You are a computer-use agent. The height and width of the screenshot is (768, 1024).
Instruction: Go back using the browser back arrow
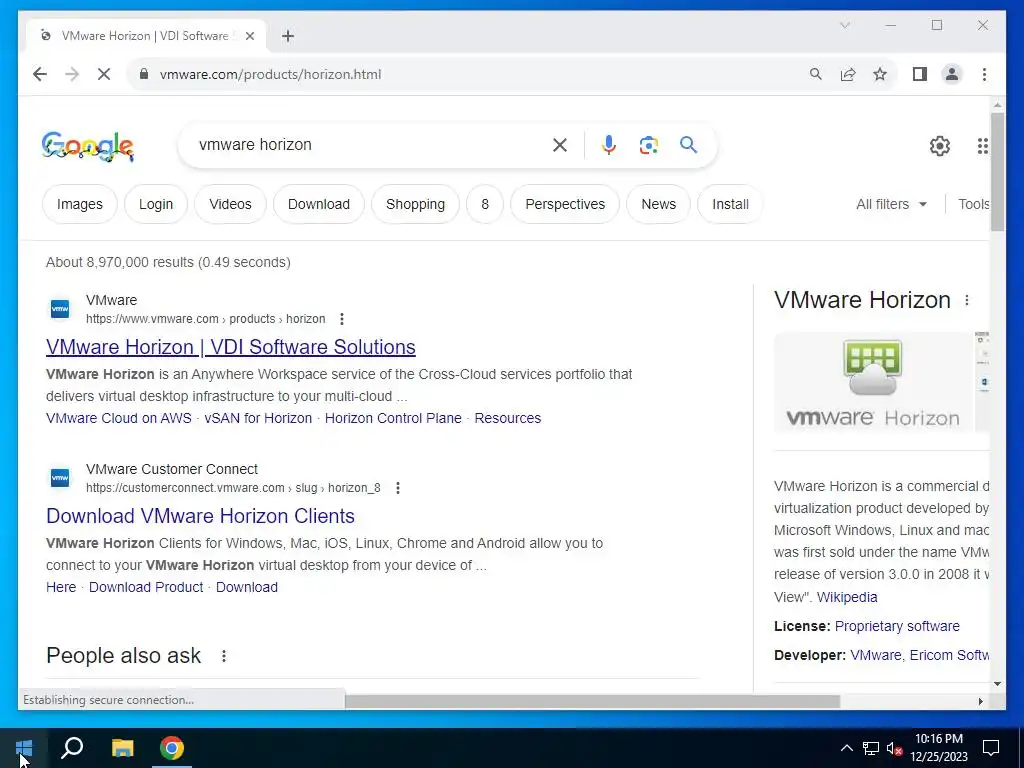40,74
